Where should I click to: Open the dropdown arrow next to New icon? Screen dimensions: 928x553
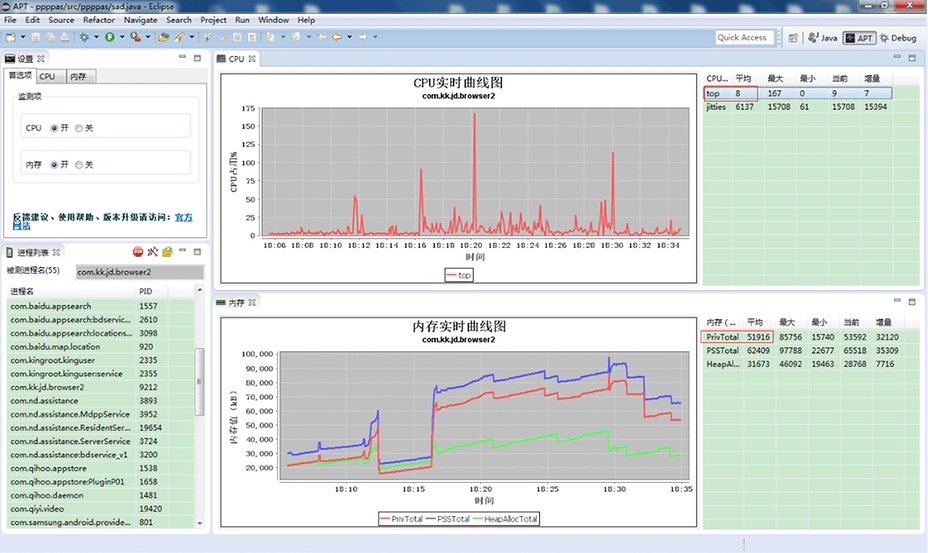(x=23, y=37)
